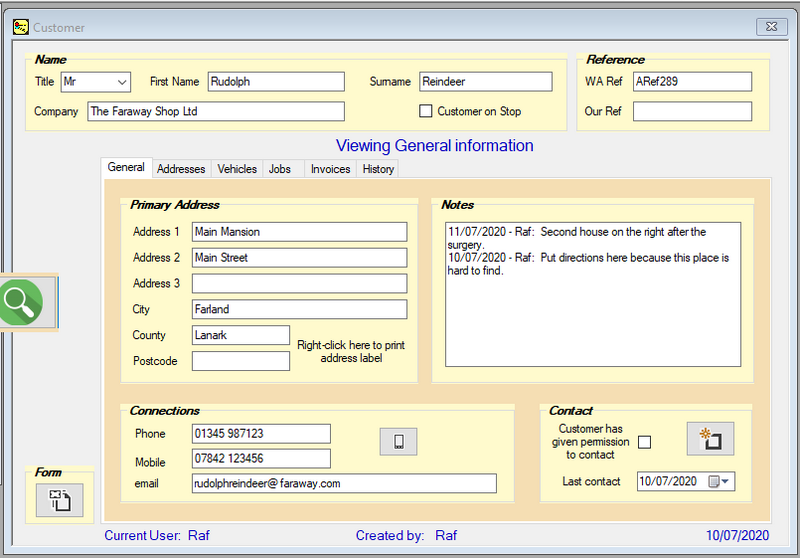
Task: Click the WA Ref field
Action: tap(692, 82)
